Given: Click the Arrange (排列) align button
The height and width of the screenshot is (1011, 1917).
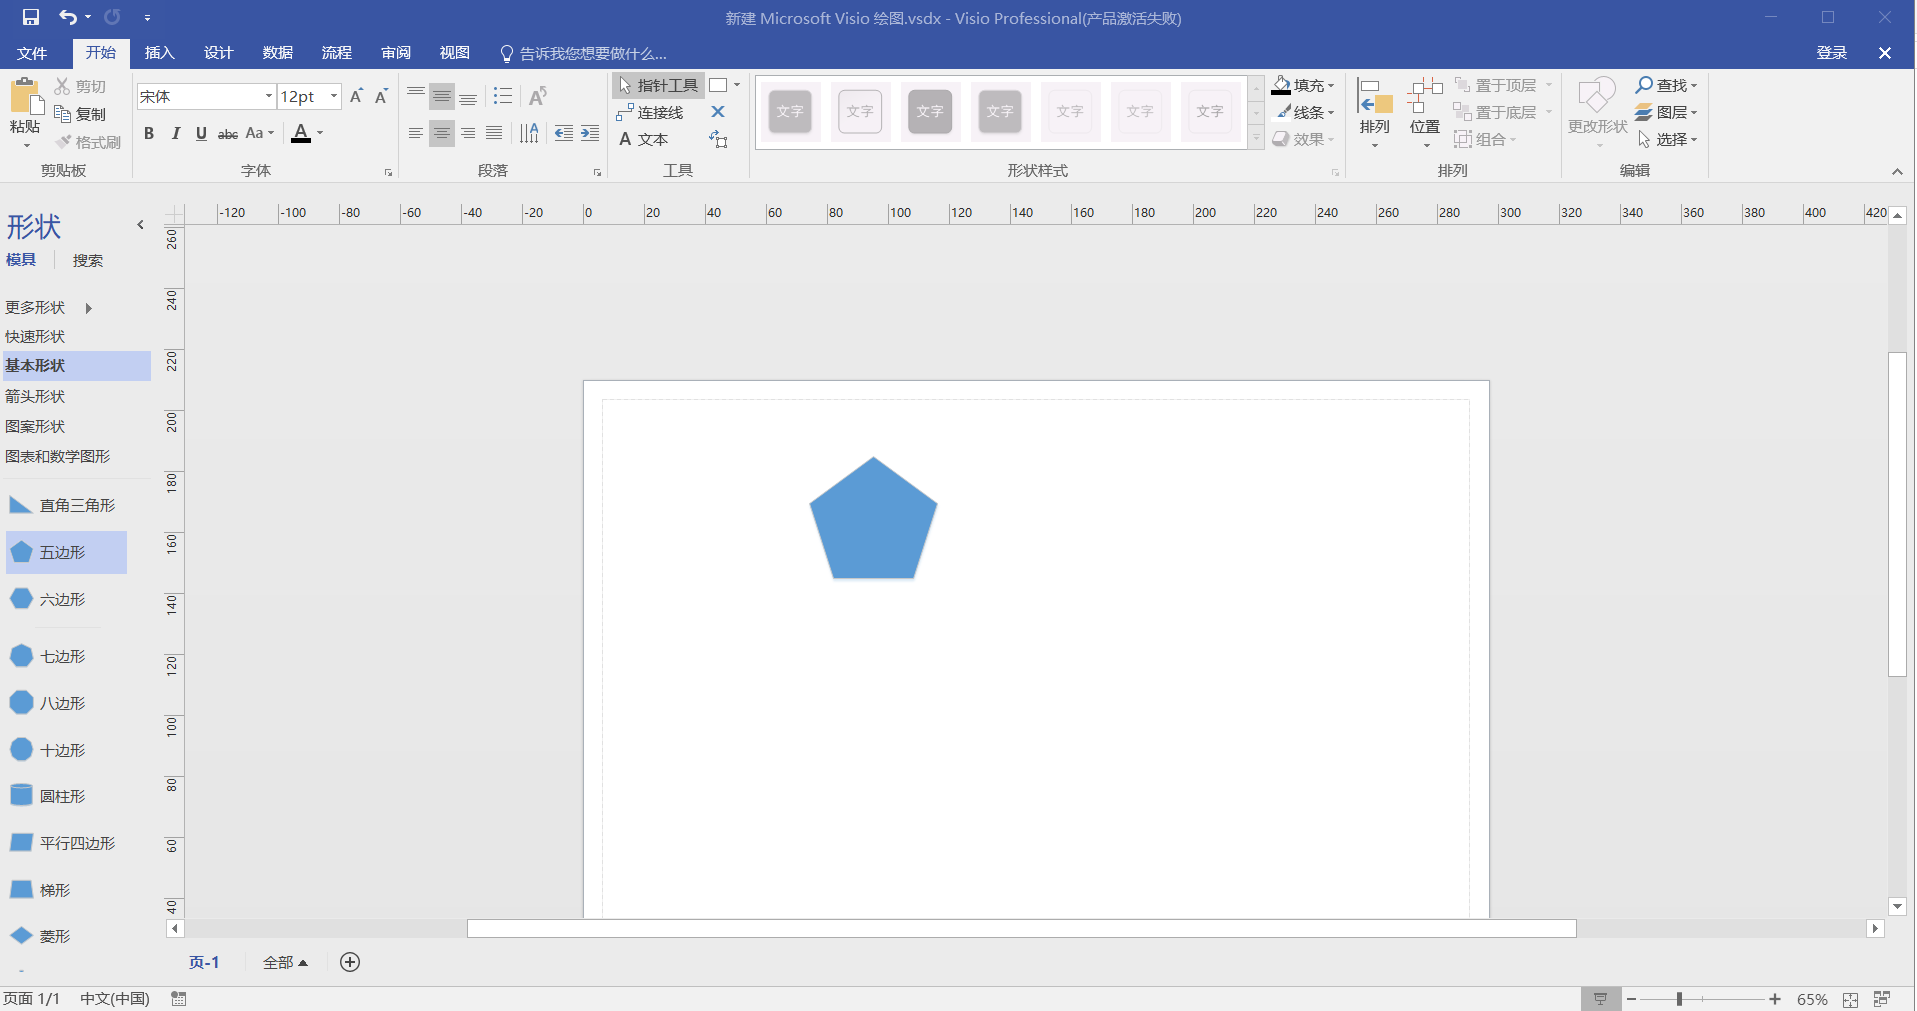Looking at the screenshot, I should coord(1375,112).
